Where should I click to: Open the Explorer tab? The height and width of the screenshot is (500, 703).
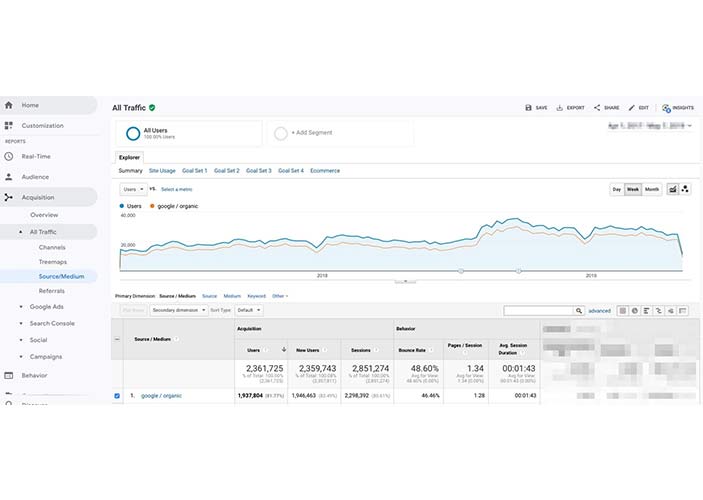[x=130, y=157]
